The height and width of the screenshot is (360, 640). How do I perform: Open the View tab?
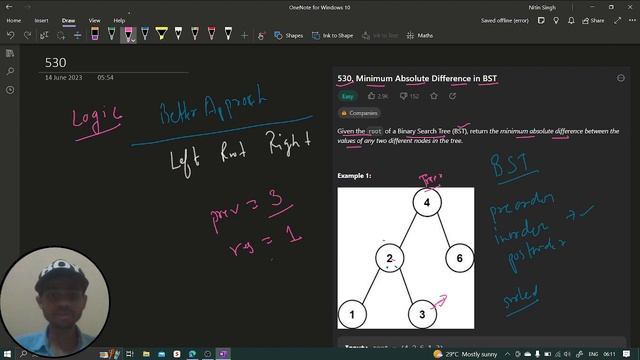point(94,20)
